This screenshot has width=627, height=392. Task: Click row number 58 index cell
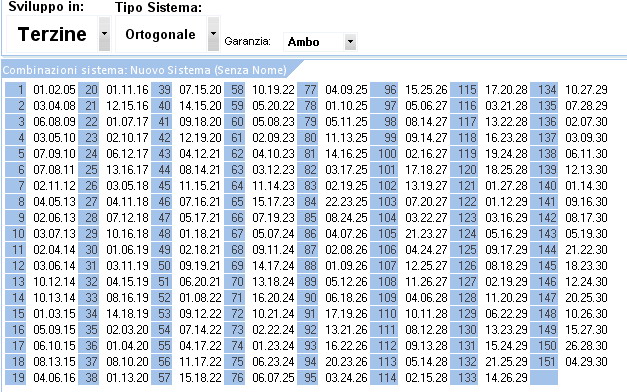[x=234, y=90]
